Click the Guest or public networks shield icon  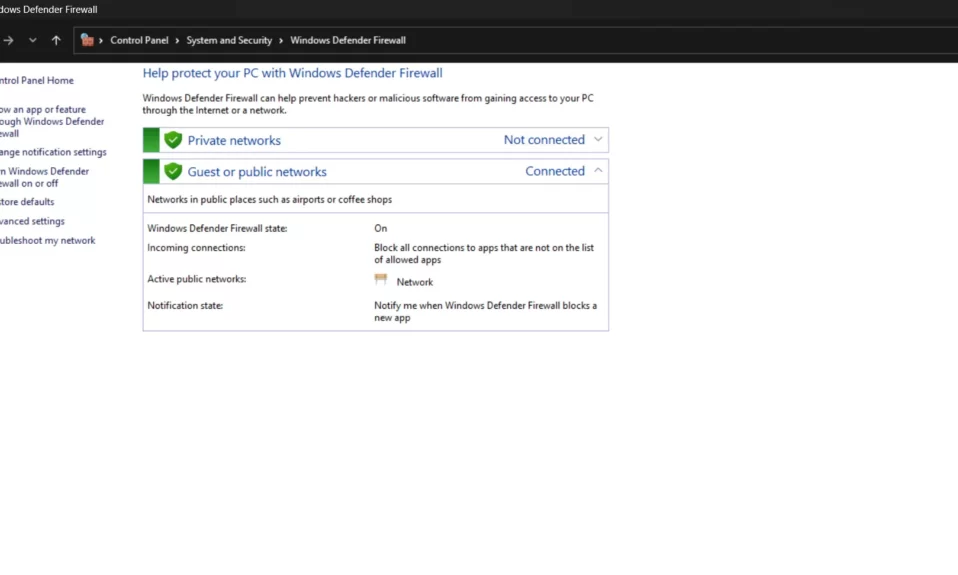[x=173, y=171]
